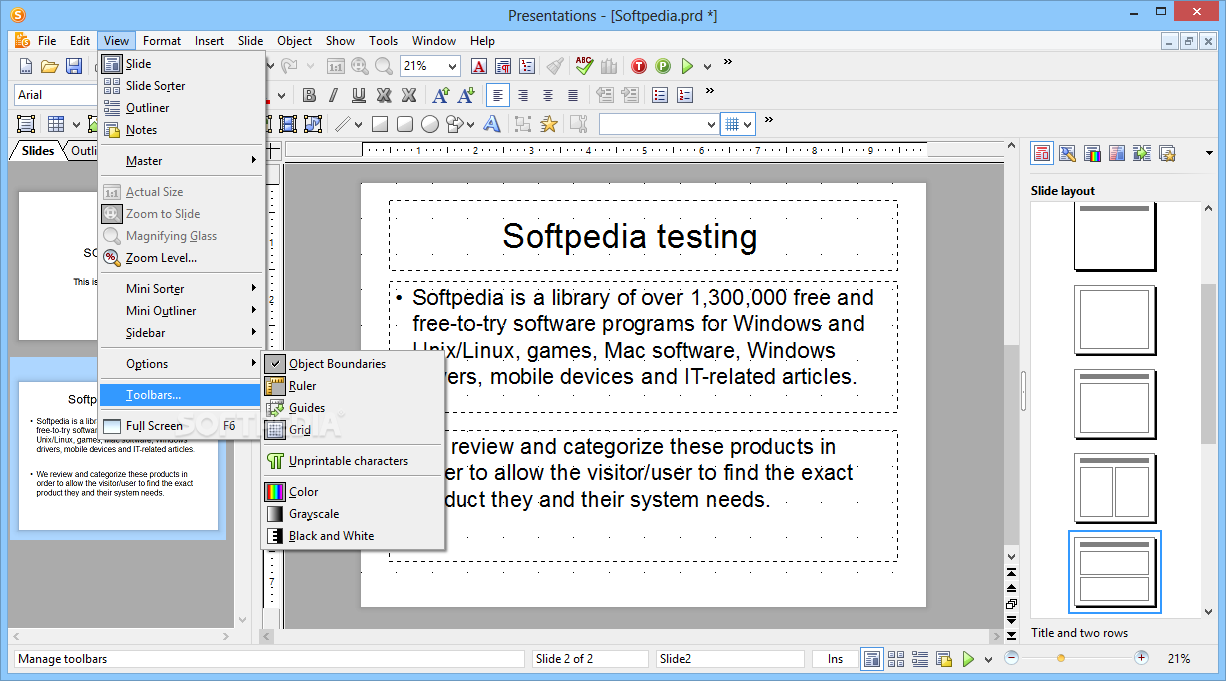
Task: Click the Ins status bar field
Action: click(833, 659)
